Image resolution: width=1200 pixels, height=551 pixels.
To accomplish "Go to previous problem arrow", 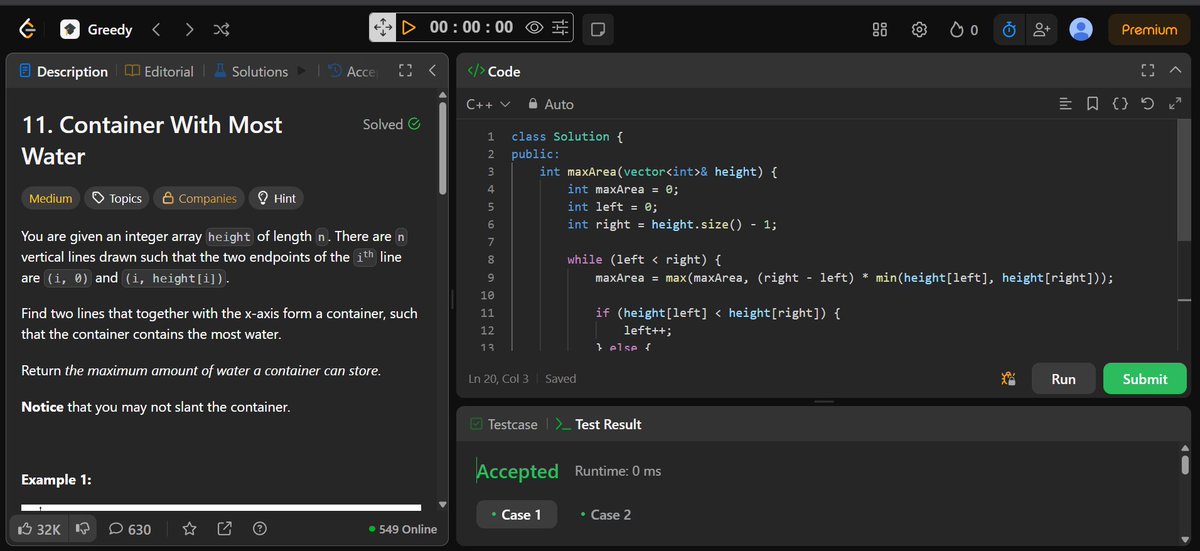I will point(156,30).
